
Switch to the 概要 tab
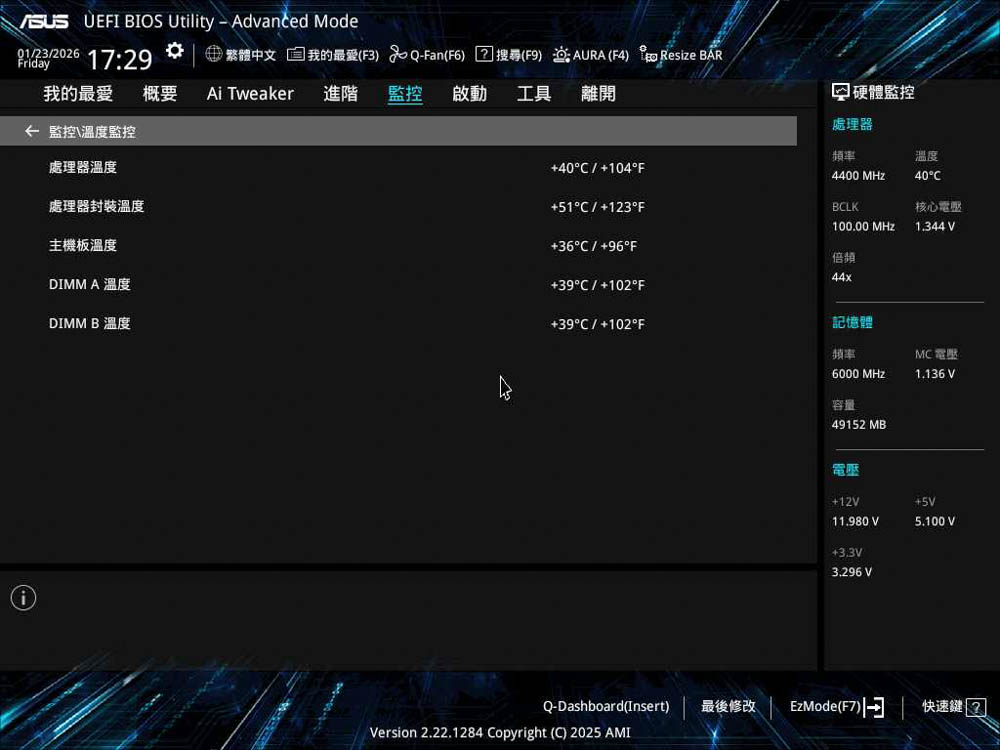pos(160,94)
